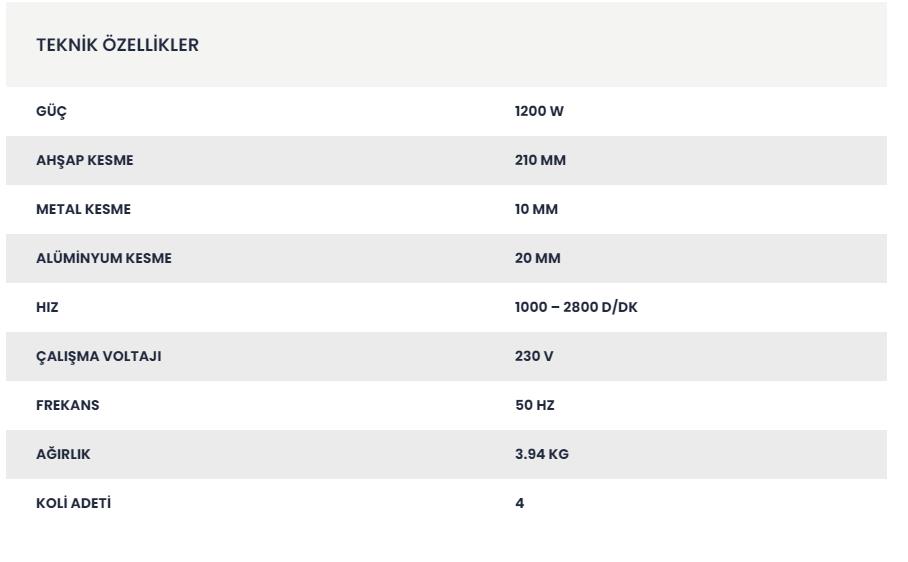The image size is (908, 562).
Task: Select the ALÜMİNYUM KESME label
Action: 104,258
